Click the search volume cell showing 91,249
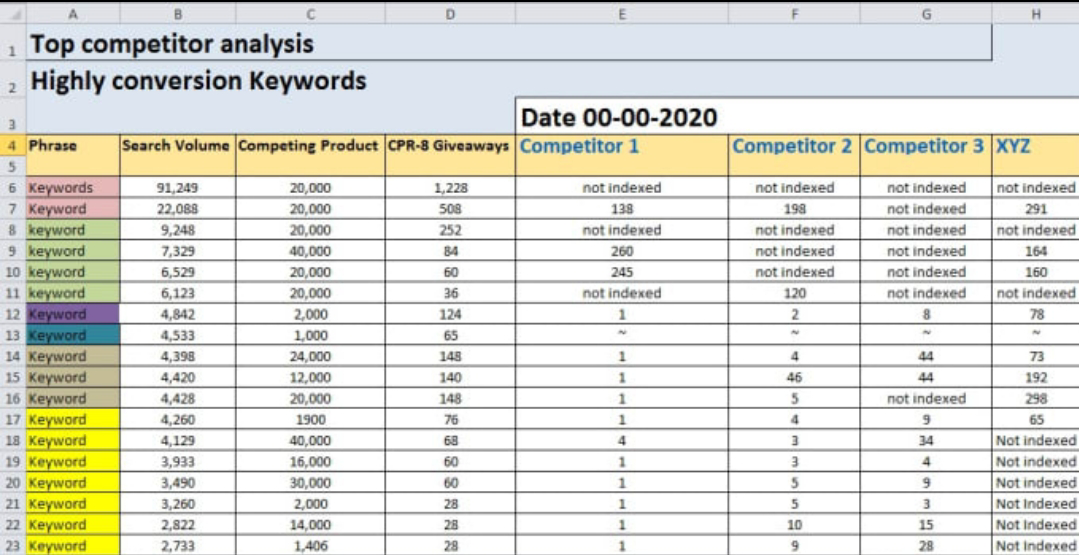Image resolution: width=1079 pixels, height=555 pixels. 178,187
